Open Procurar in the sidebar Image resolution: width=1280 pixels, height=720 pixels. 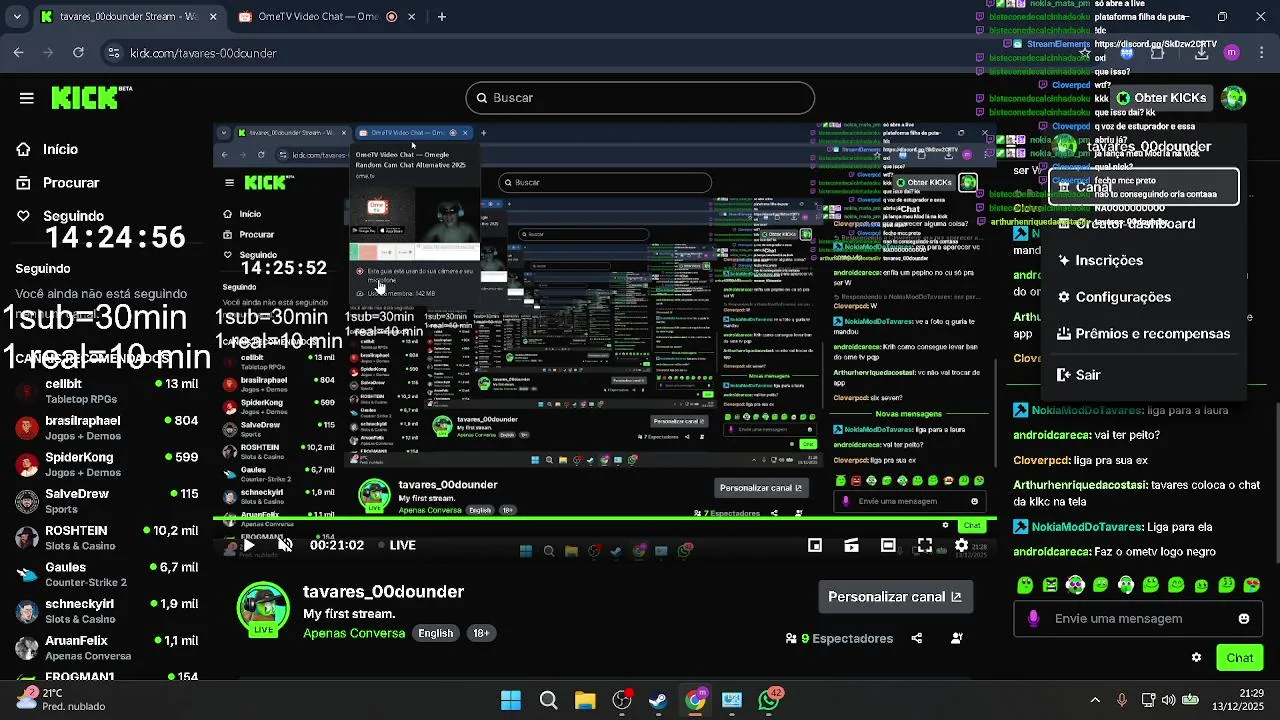[58, 183]
